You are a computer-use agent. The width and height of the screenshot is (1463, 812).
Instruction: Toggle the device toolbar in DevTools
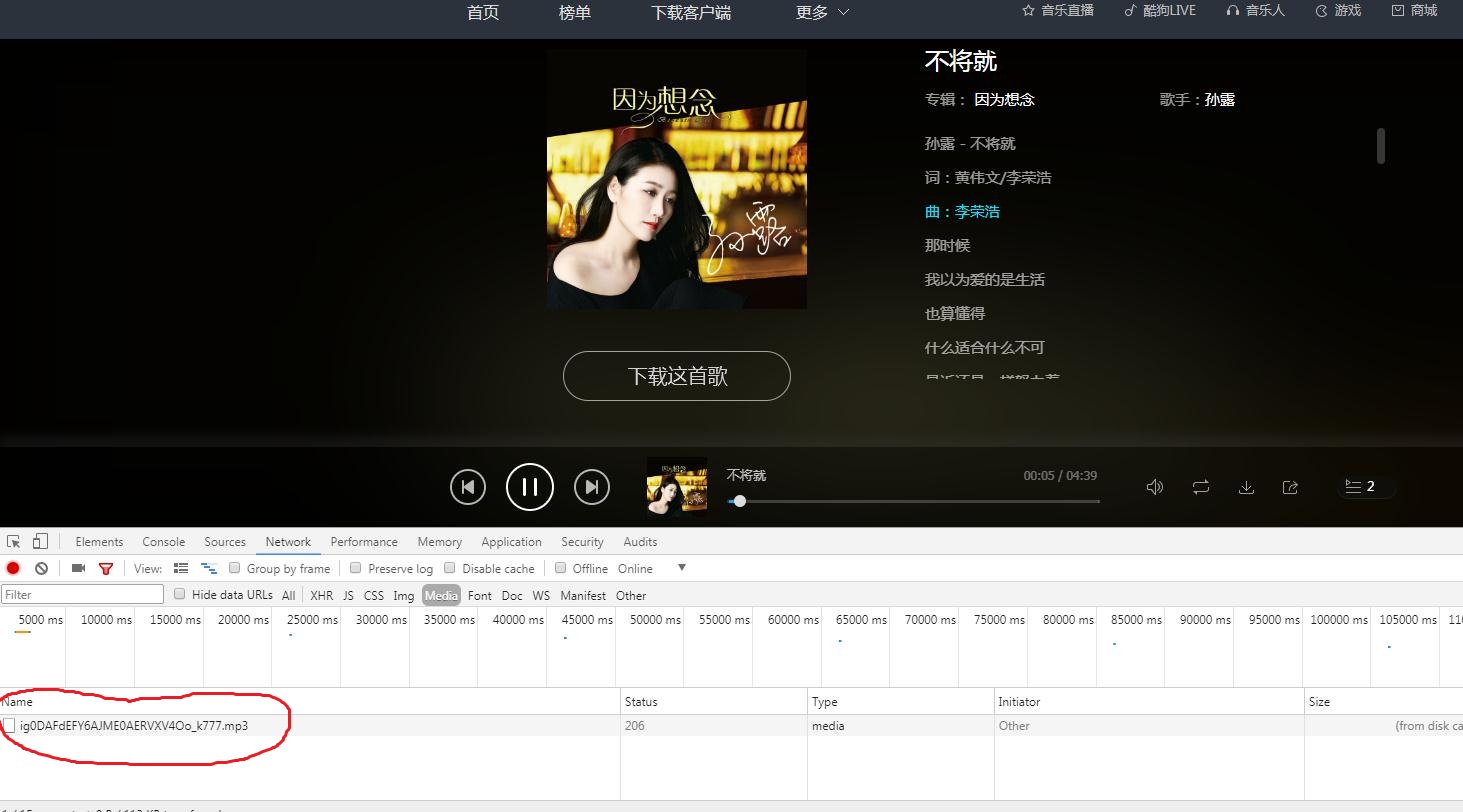[40, 540]
